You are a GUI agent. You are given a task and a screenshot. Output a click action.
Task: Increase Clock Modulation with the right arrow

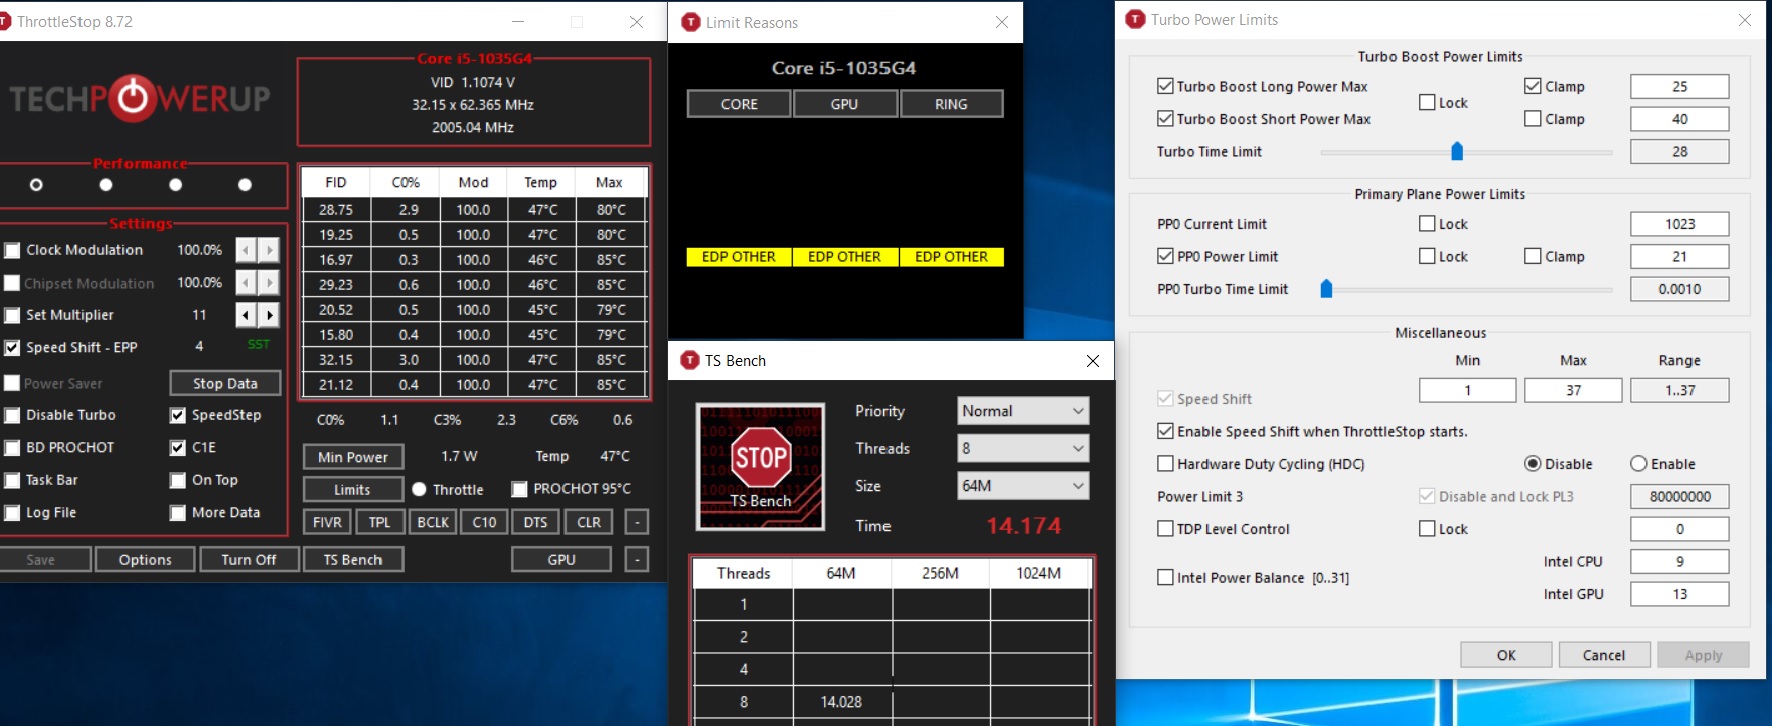[x=268, y=250]
